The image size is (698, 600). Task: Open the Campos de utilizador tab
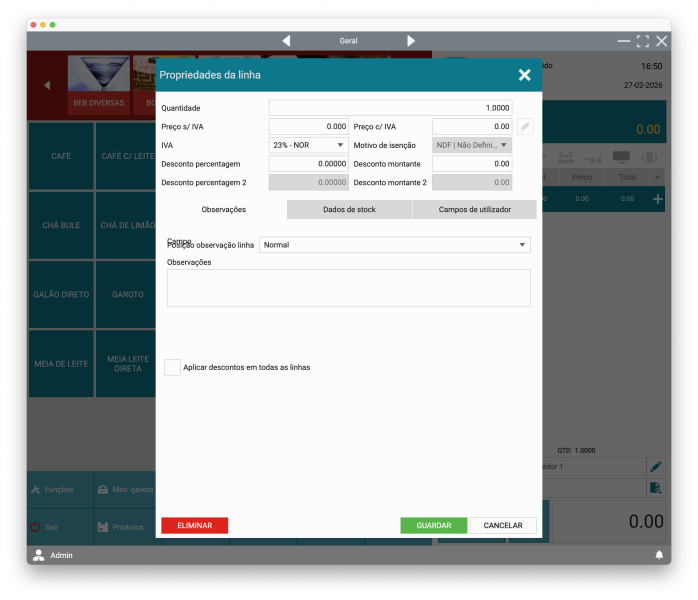(474, 209)
